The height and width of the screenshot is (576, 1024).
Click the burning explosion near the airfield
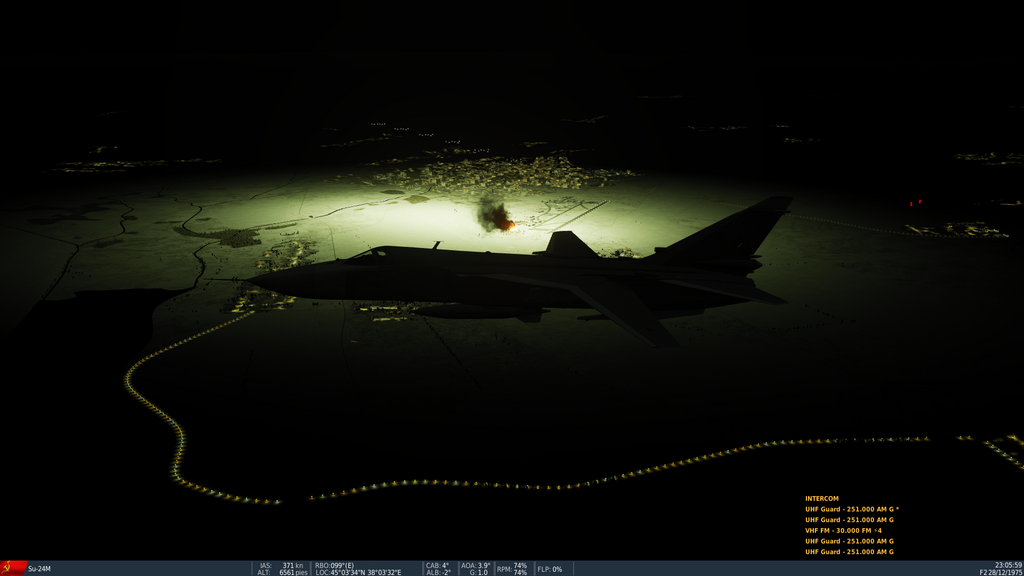coord(497,216)
